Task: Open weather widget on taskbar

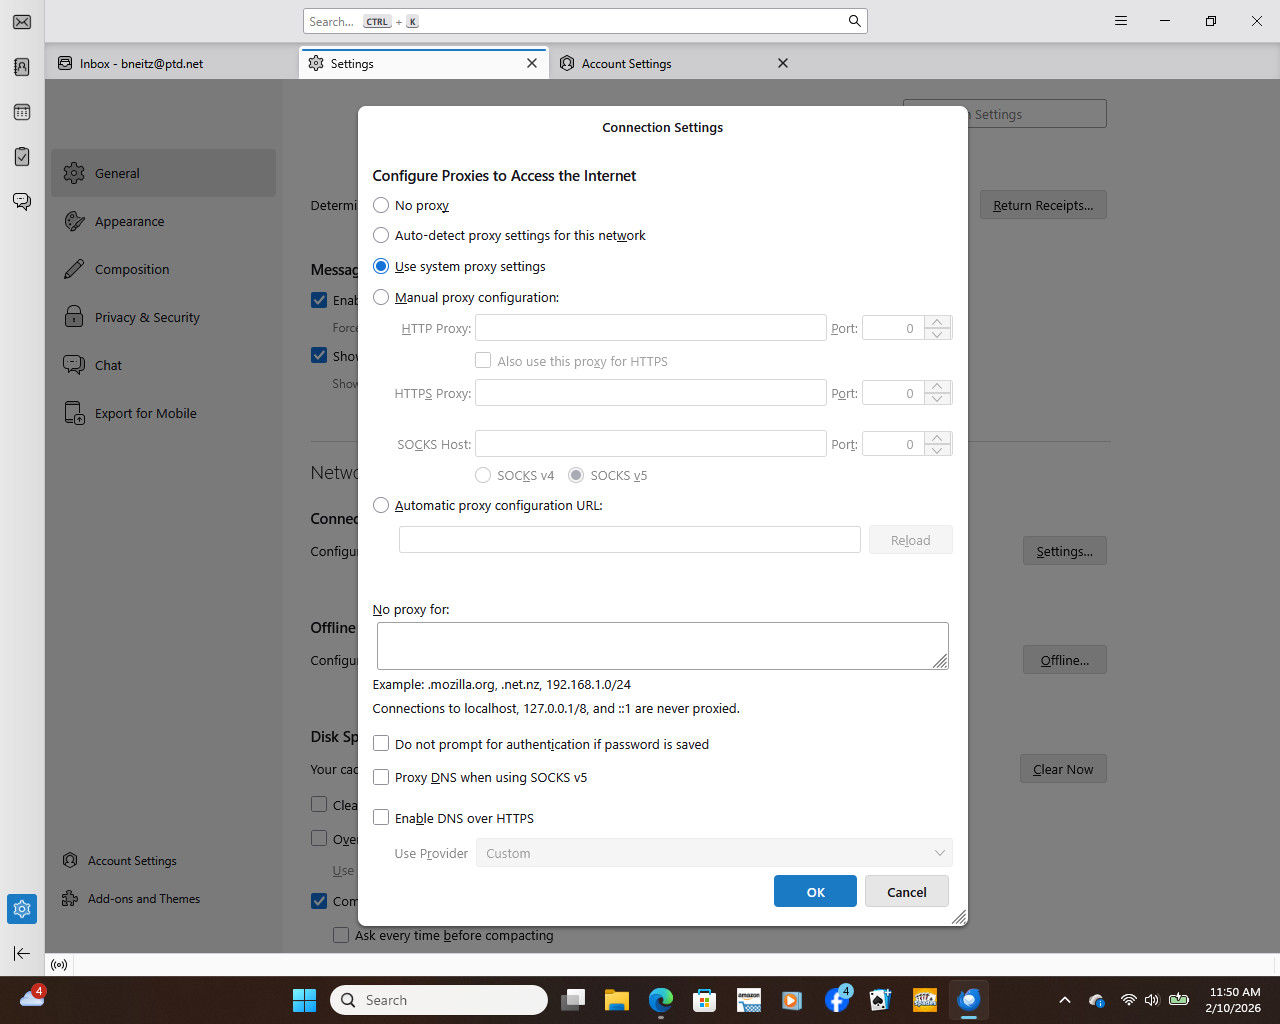Action: (32, 997)
